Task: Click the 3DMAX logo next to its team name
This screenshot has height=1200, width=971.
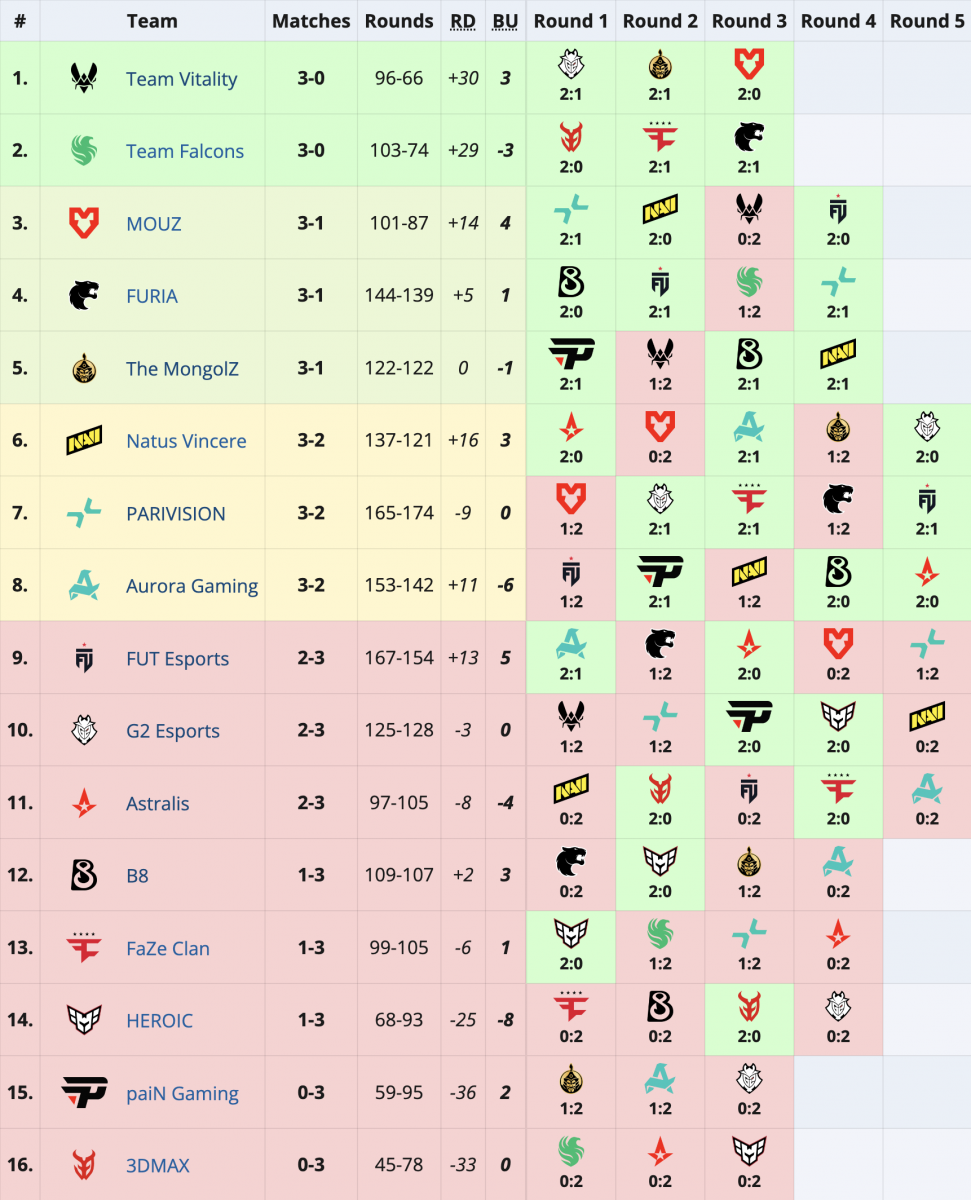Action: pyautogui.click(x=84, y=1165)
